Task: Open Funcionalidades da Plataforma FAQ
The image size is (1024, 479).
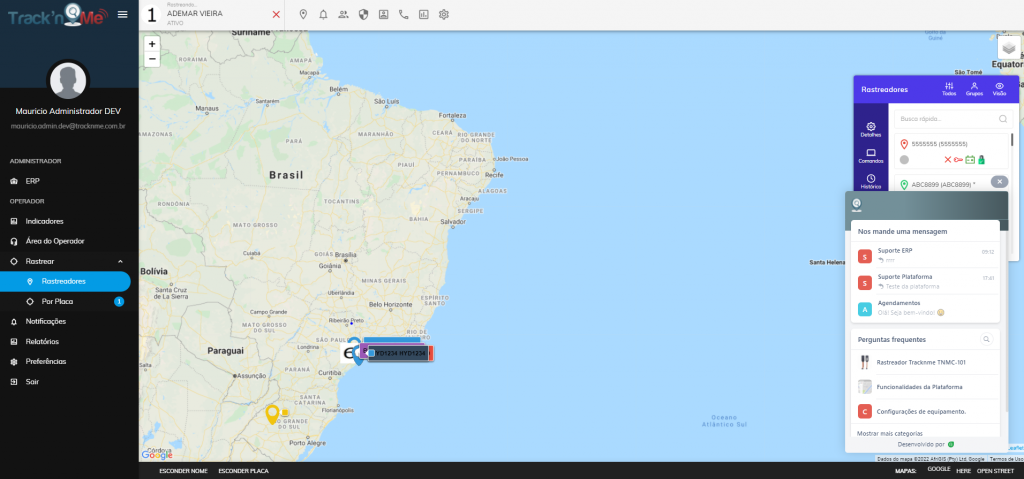Action: (x=925, y=387)
